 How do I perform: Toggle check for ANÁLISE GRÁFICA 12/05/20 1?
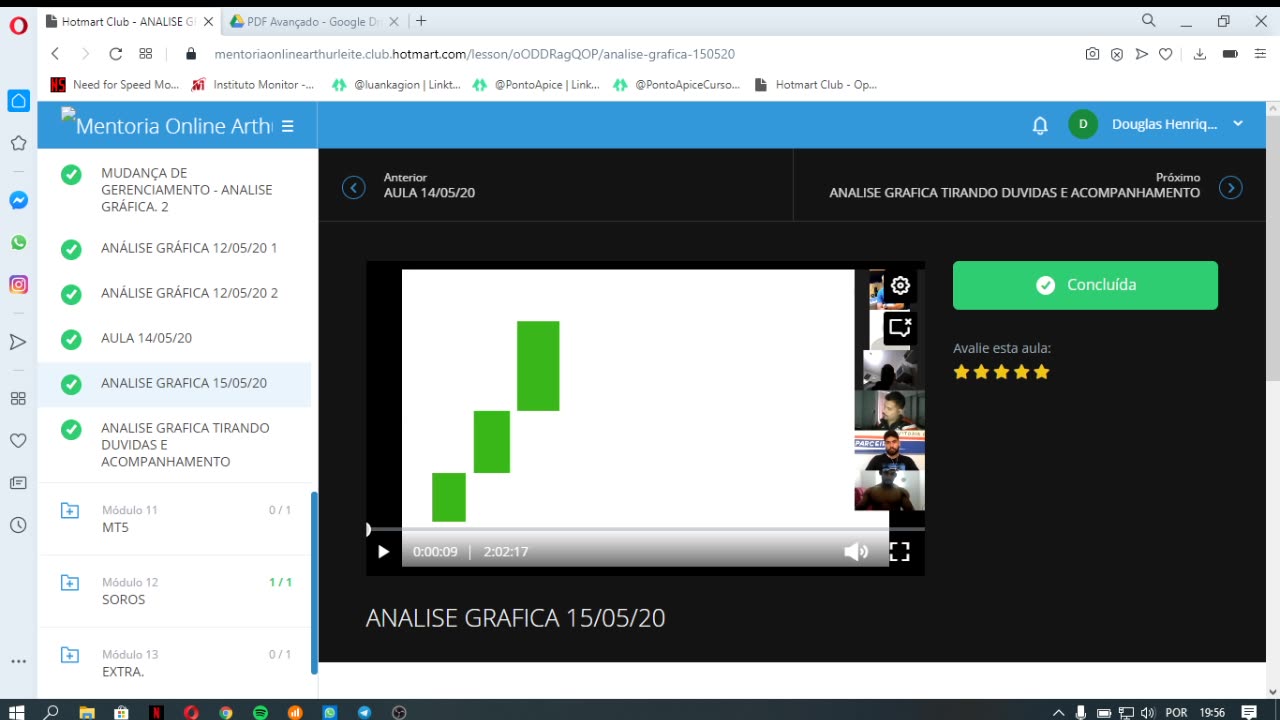click(x=71, y=249)
